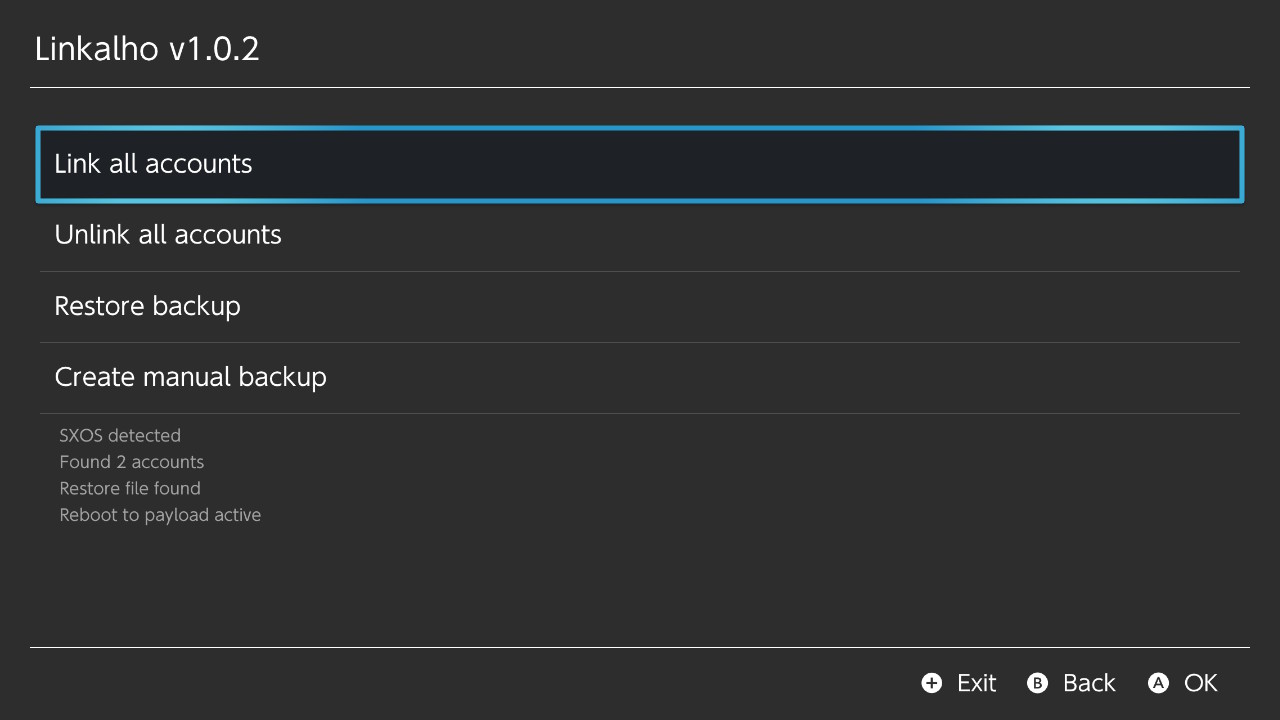Viewport: 1280px width, 720px height.
Task: Choose Unlink all accounts
Action: [x=640, y=235]
